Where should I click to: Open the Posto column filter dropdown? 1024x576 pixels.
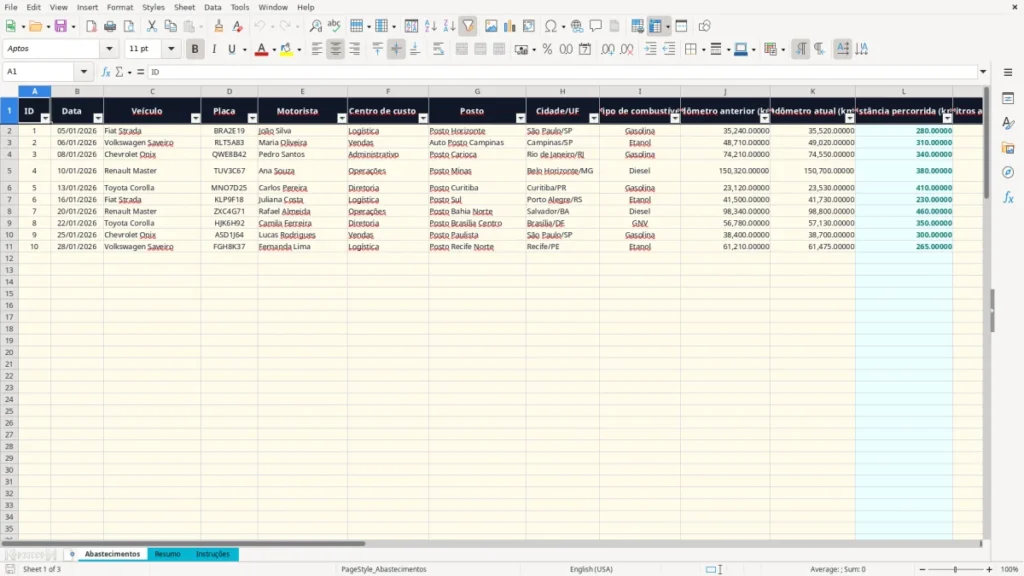[x=520, y=118]
